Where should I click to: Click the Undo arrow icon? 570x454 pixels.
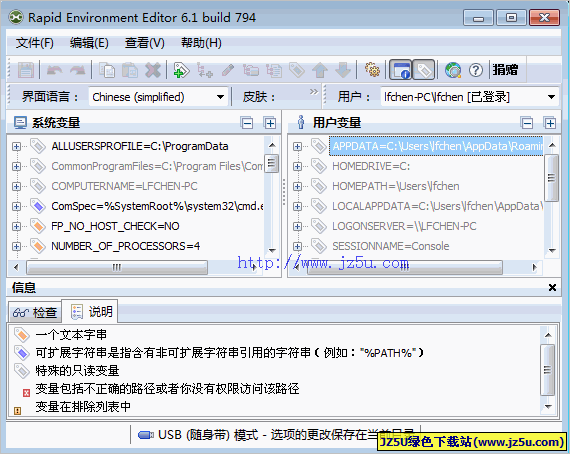coord(55,70)
